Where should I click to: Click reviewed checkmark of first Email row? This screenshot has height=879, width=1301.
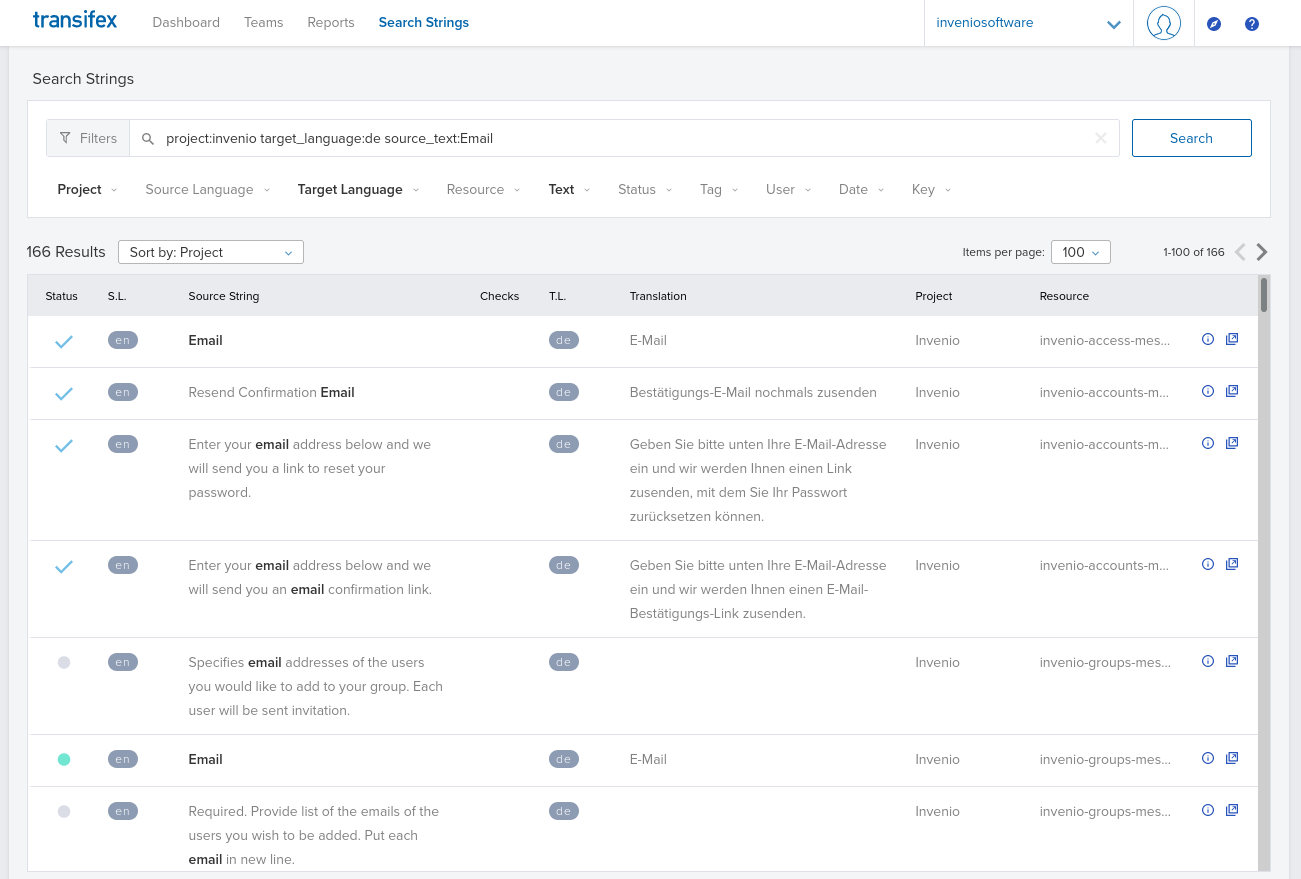64,341
